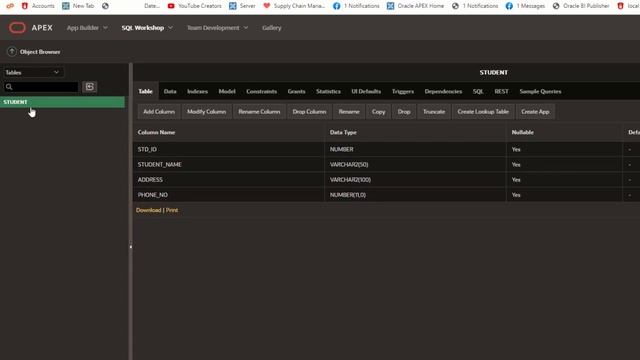Switch to the Statistics tab
Viewport: 640px width, 360px height.
(328, 91)
